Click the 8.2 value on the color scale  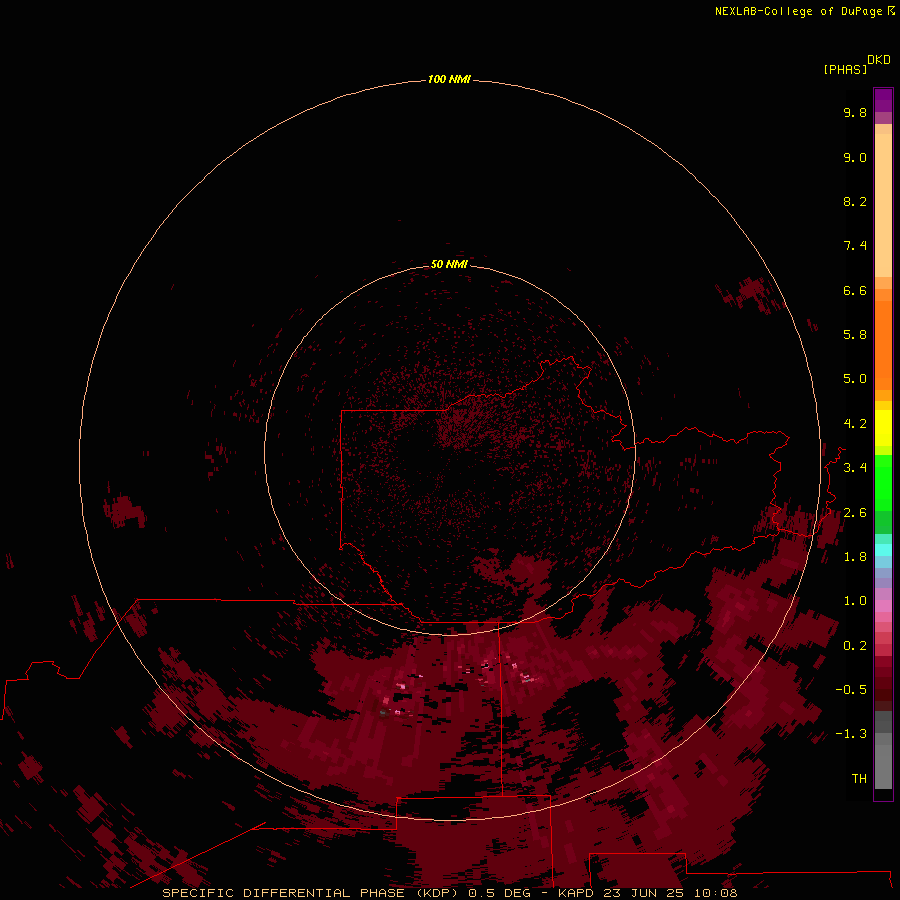(855, 201)
